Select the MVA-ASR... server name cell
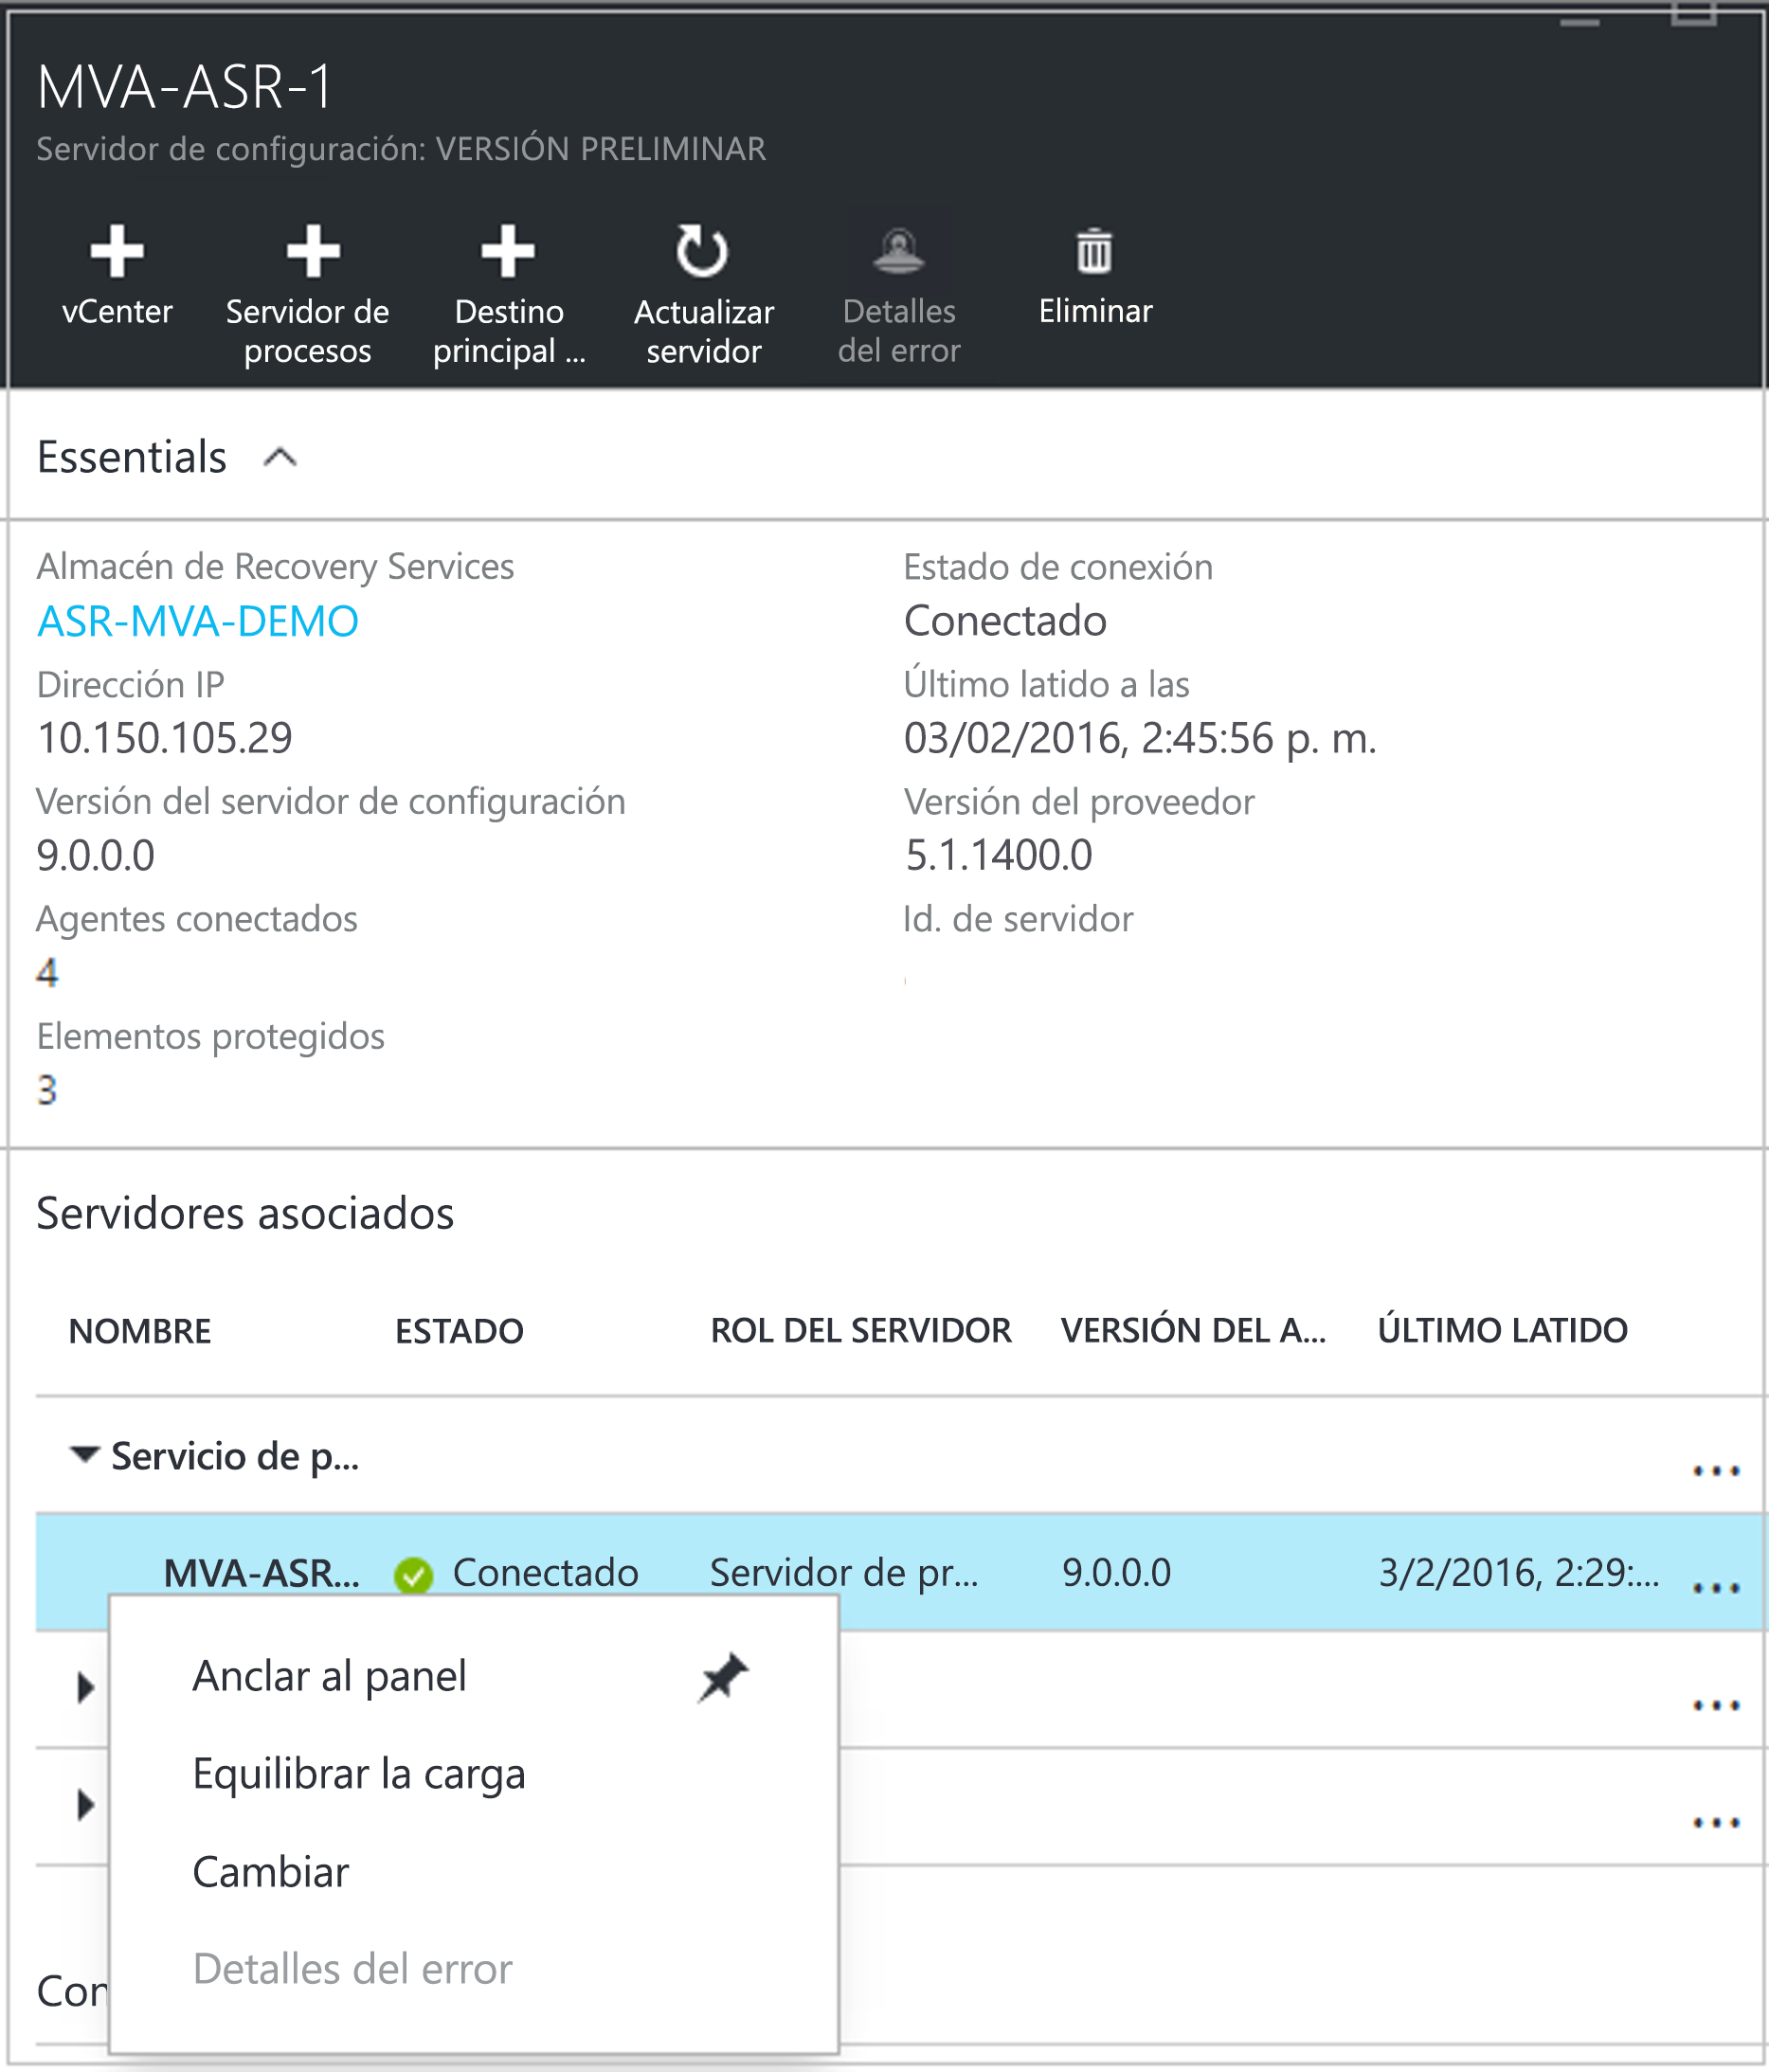 (261, 1573)
